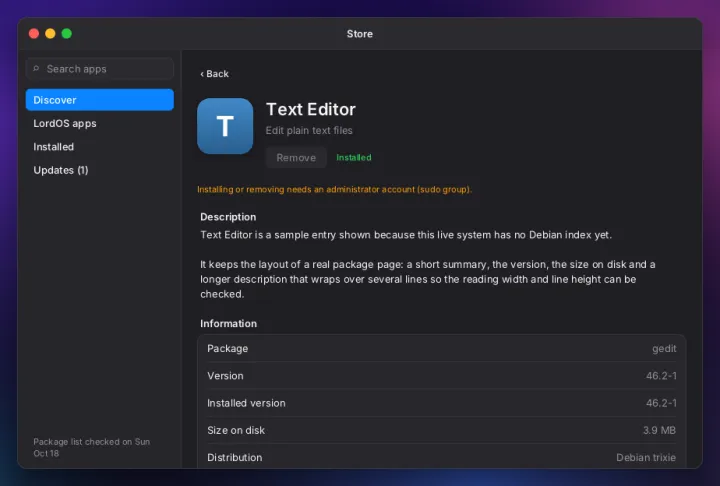Image resolution: width=720 pixels, height=486 pixels.
Task: Click the Installed version row label
Action: [x=246, y=403]
